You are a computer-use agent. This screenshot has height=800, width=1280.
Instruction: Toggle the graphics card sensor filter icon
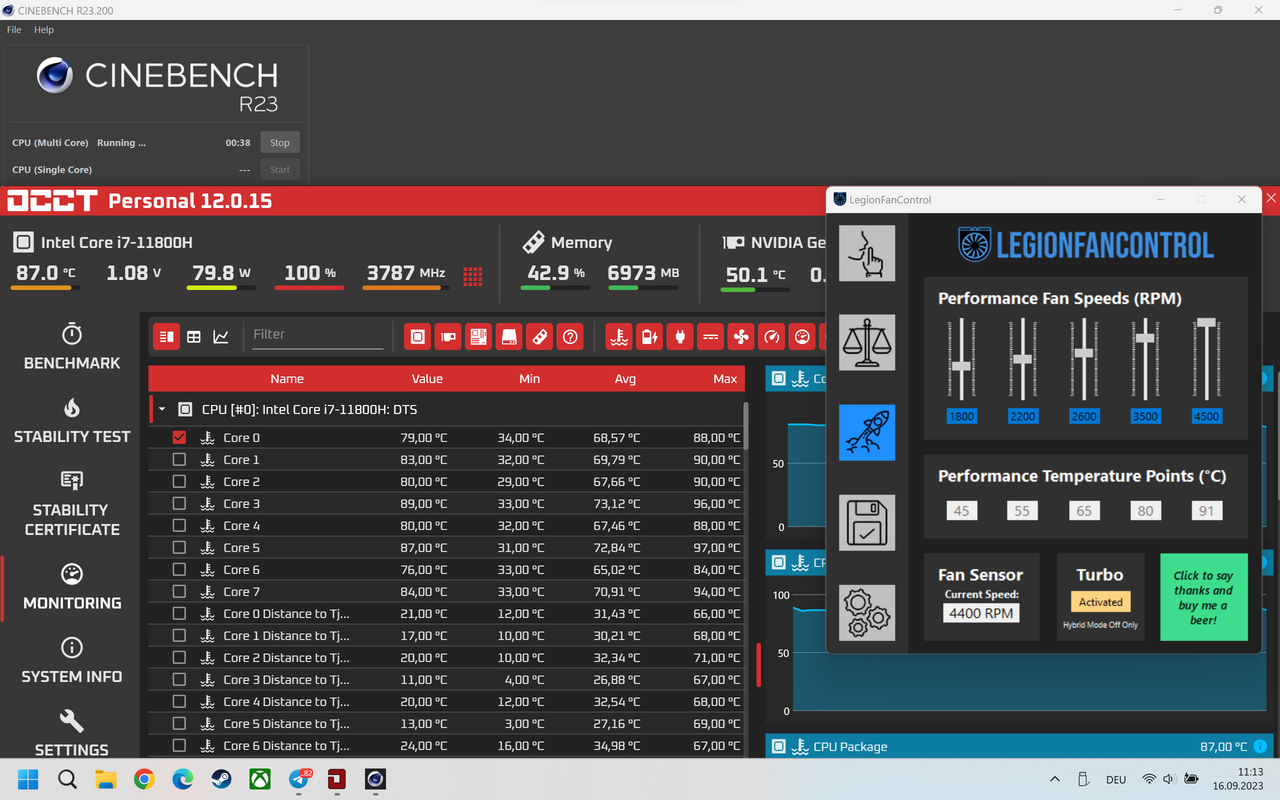coord(448,337)
